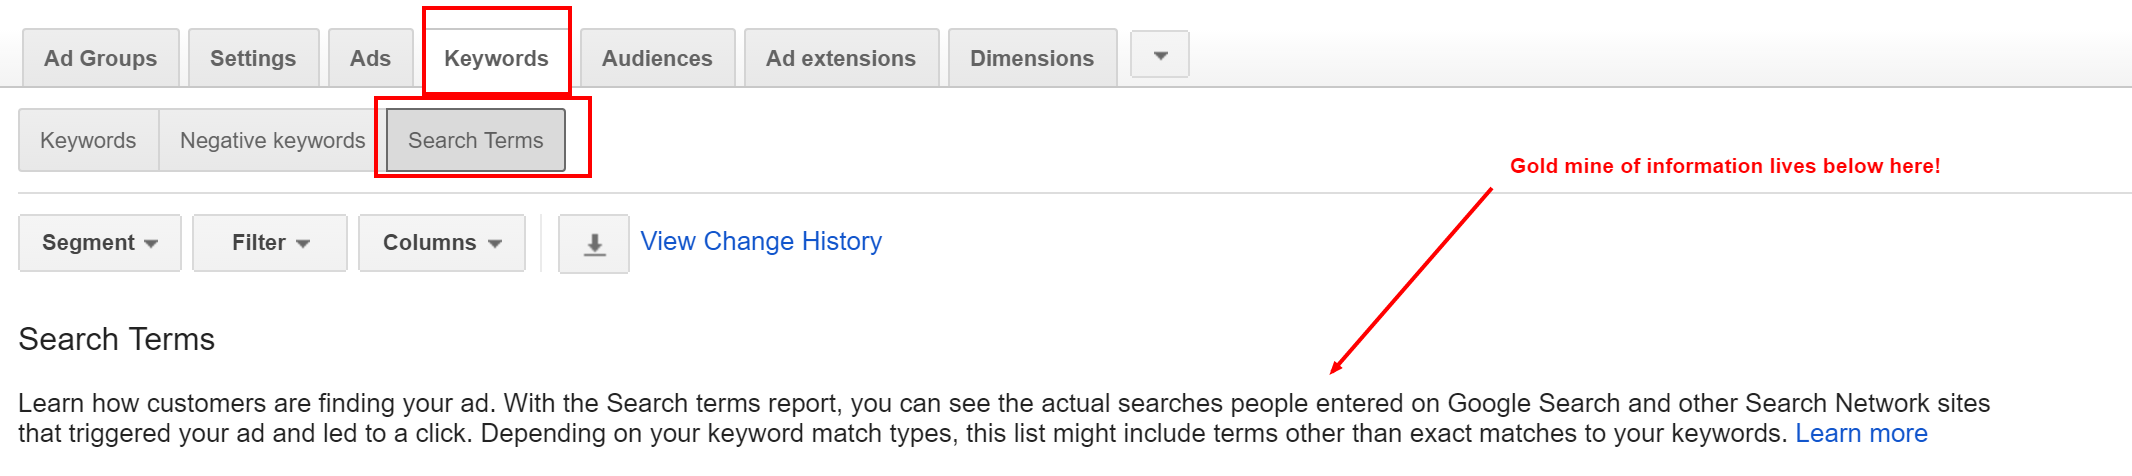Go to the Ads tab
Image resolution: width=2132 pixels, height=476 pixels.
pyautogui.click(x=370, y=58)
